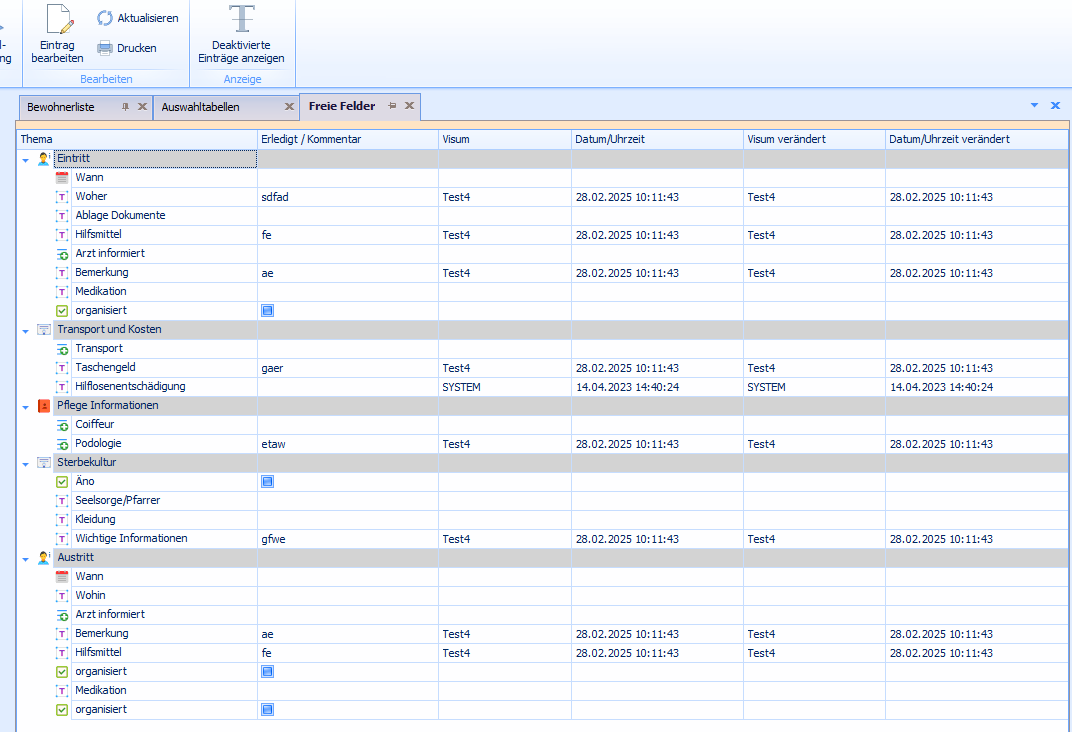The height and width of the screenshot is (732, 1072).
Task: Toggle the organisiert checkbox under Eintritt
Action: (267, 311)
